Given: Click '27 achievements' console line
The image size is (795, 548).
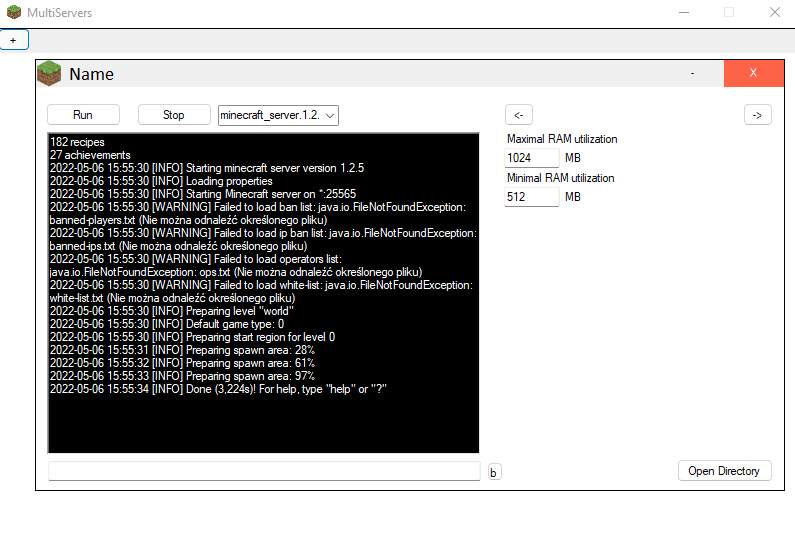Looking at the screenshot, I should coord(90,155).
